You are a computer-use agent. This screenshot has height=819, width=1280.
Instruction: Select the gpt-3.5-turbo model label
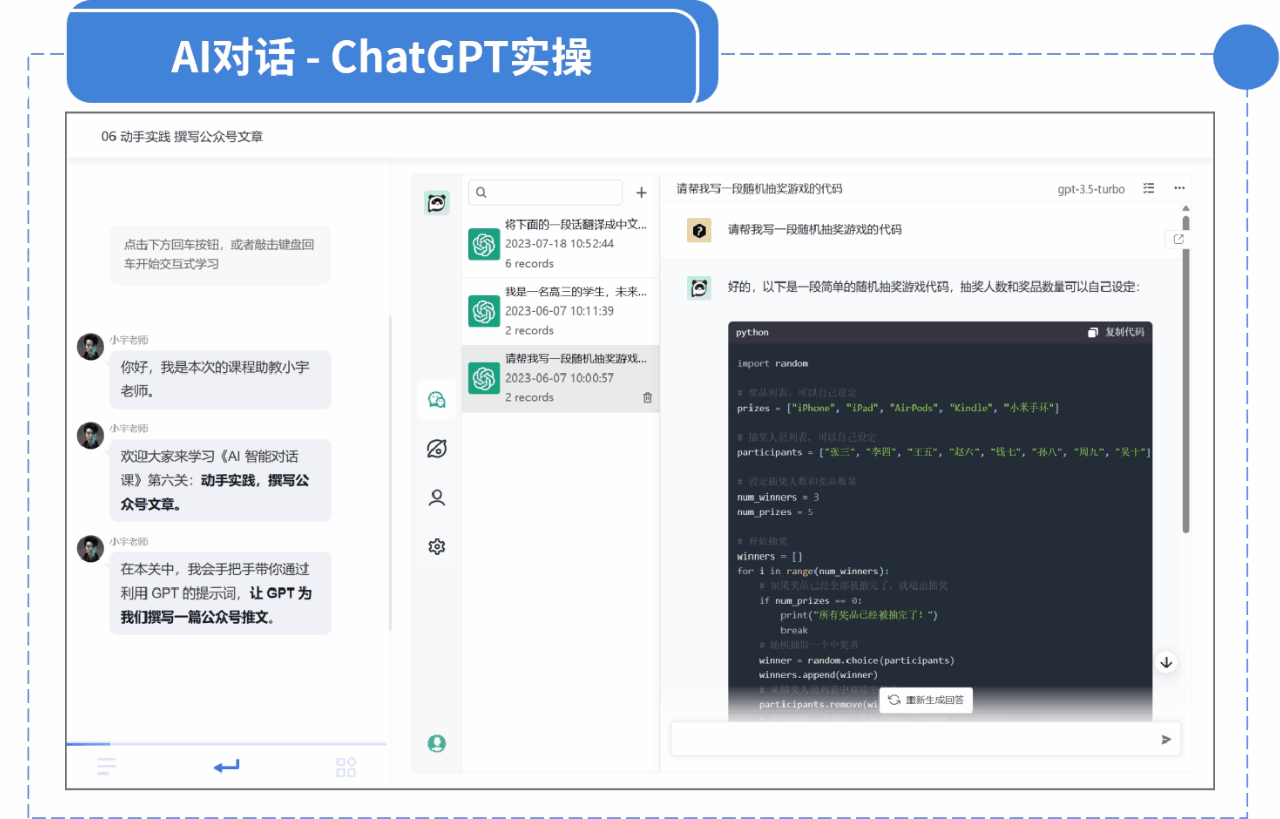1091,189
